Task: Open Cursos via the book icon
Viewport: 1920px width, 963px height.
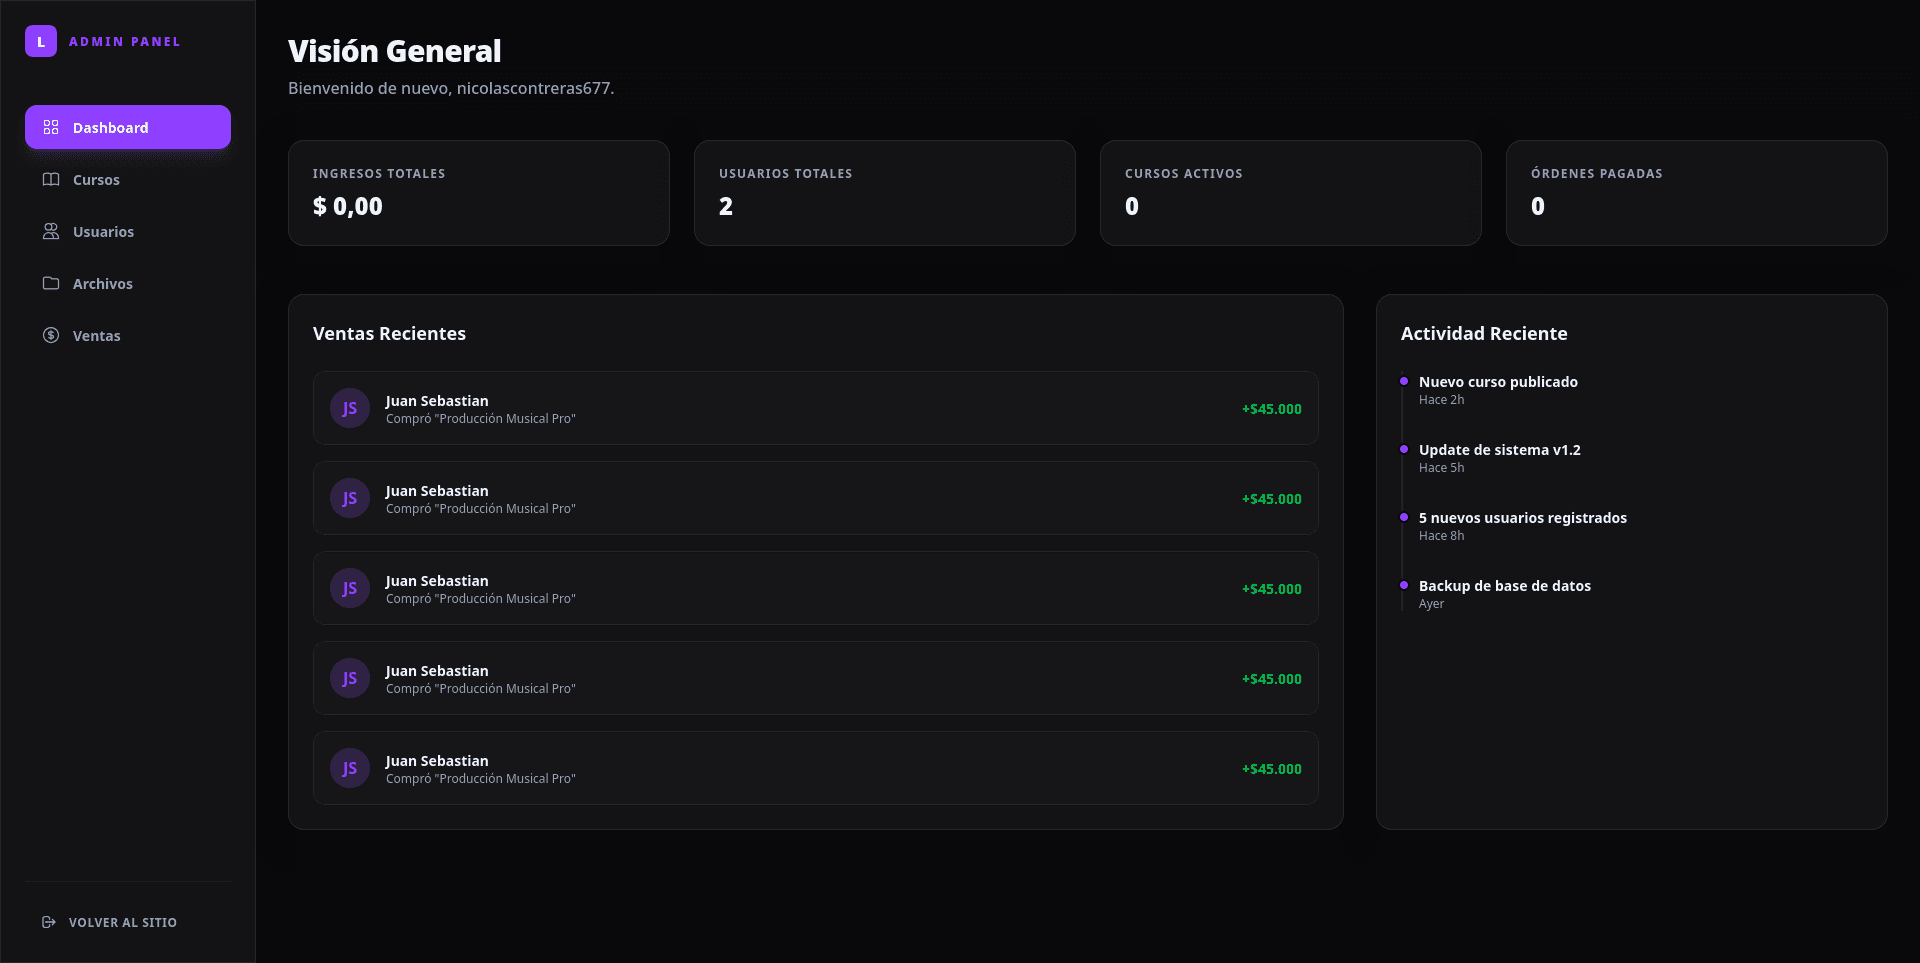Action: [x=51, y=179]
